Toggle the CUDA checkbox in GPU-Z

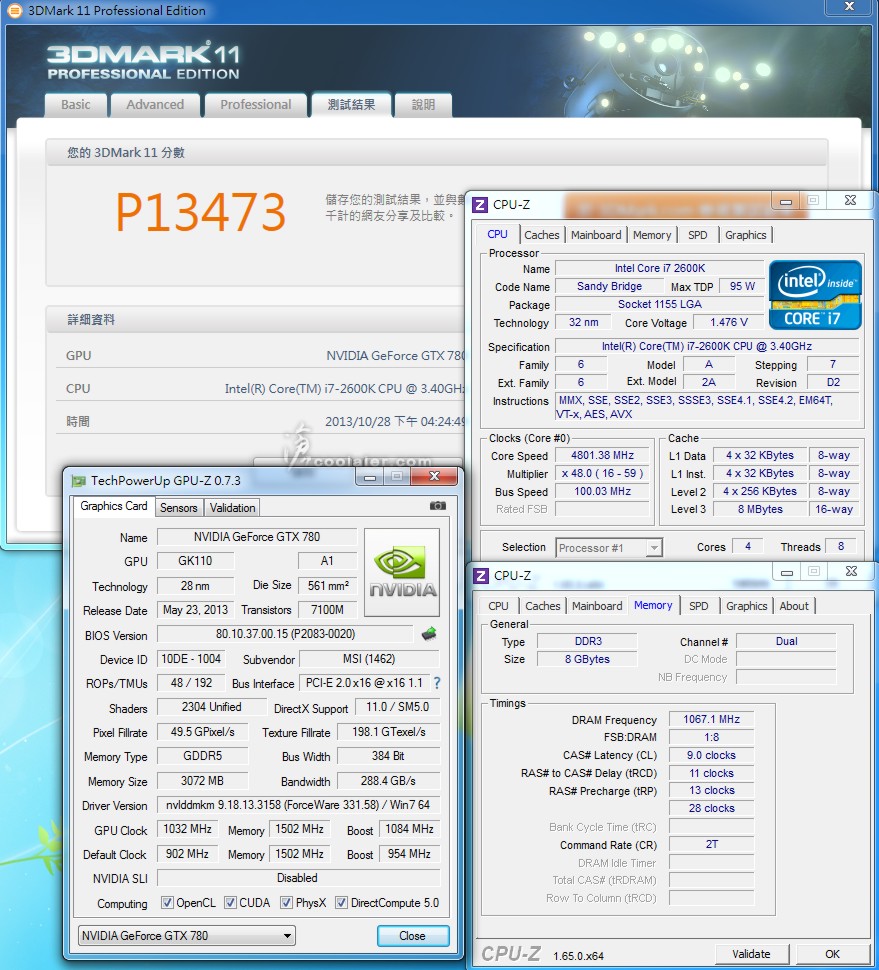pos(230,903)
